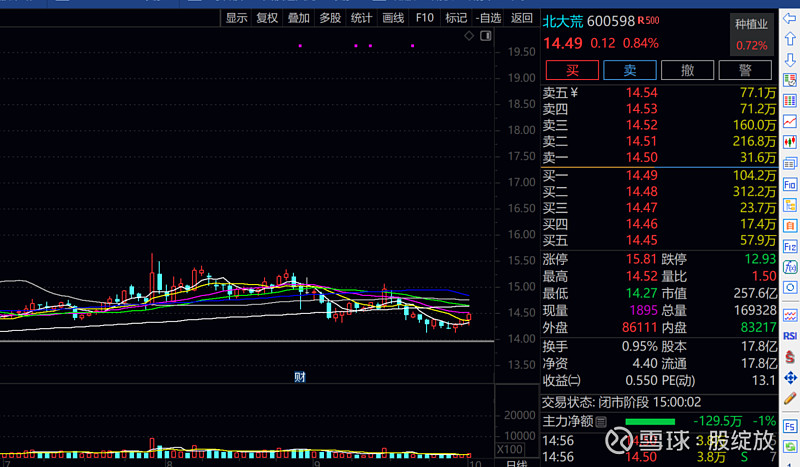
Task: Click the 跌停 price 12.93
Action: [x=760, y=259]
